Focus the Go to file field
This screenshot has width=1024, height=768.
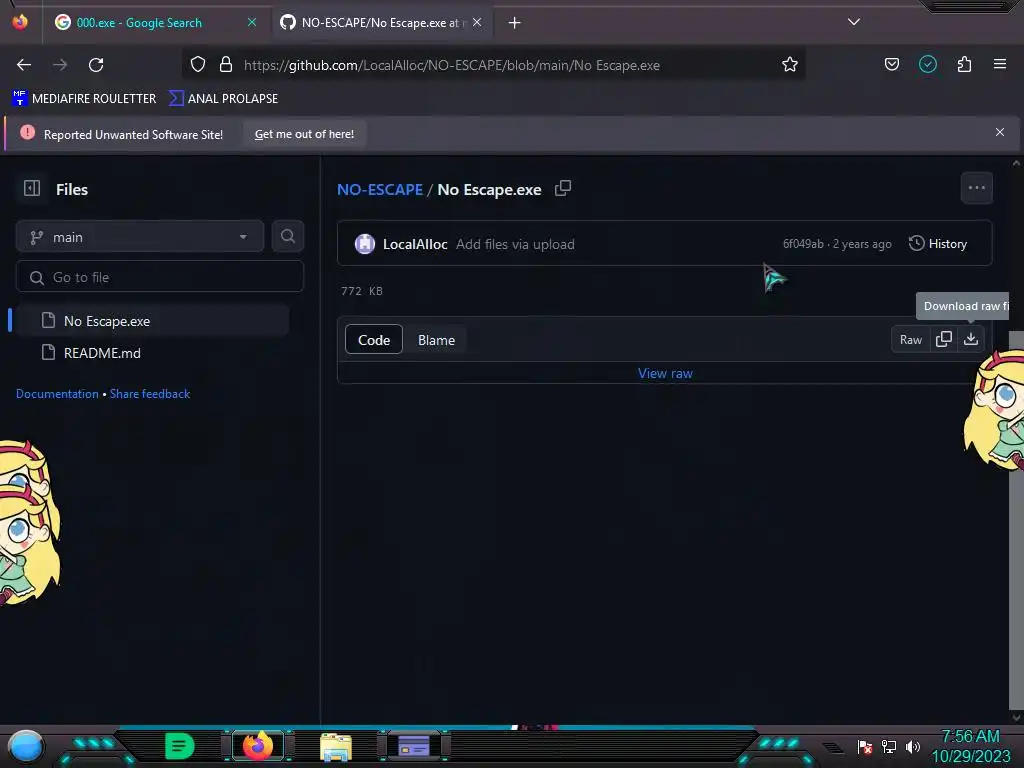pyautogui.click(x=160, y=277)
